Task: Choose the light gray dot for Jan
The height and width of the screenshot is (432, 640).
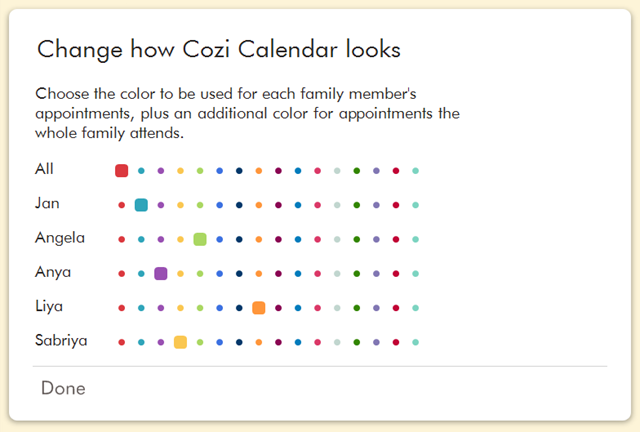Action: (337, 205)
